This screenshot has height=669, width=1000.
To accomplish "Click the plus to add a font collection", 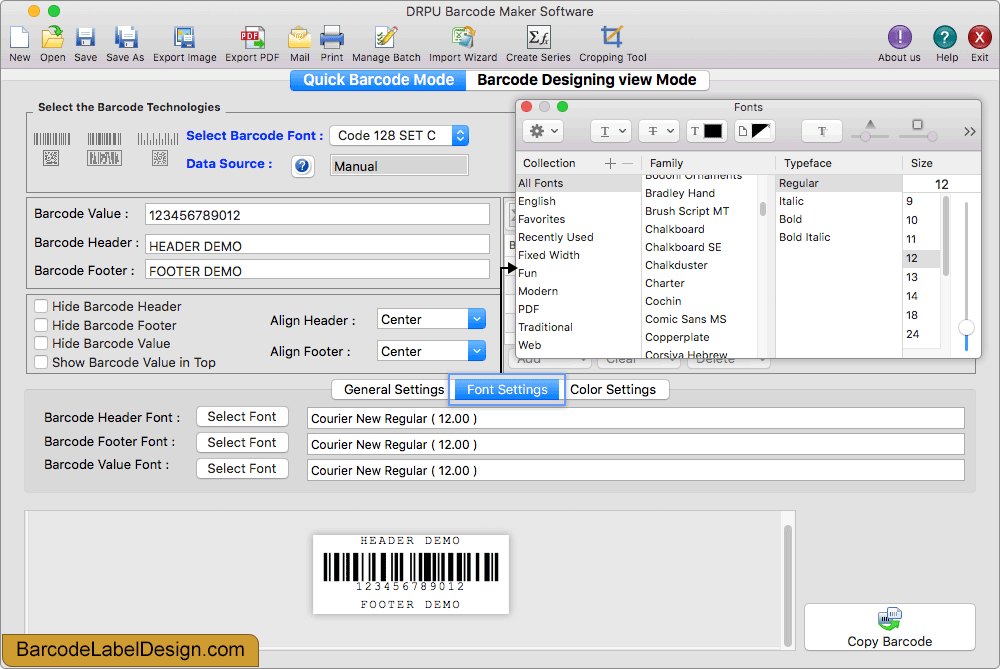I will pyautogui.click(x=610, y=164).
